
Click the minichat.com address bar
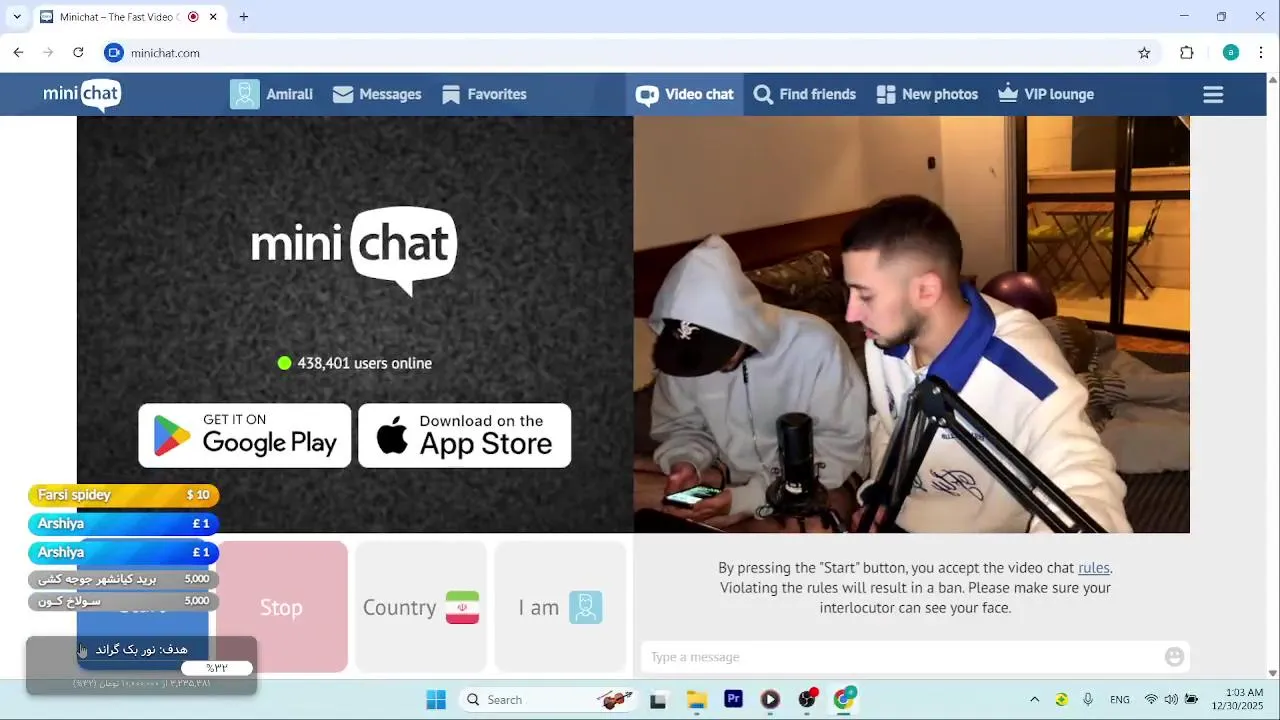[620, 53]
